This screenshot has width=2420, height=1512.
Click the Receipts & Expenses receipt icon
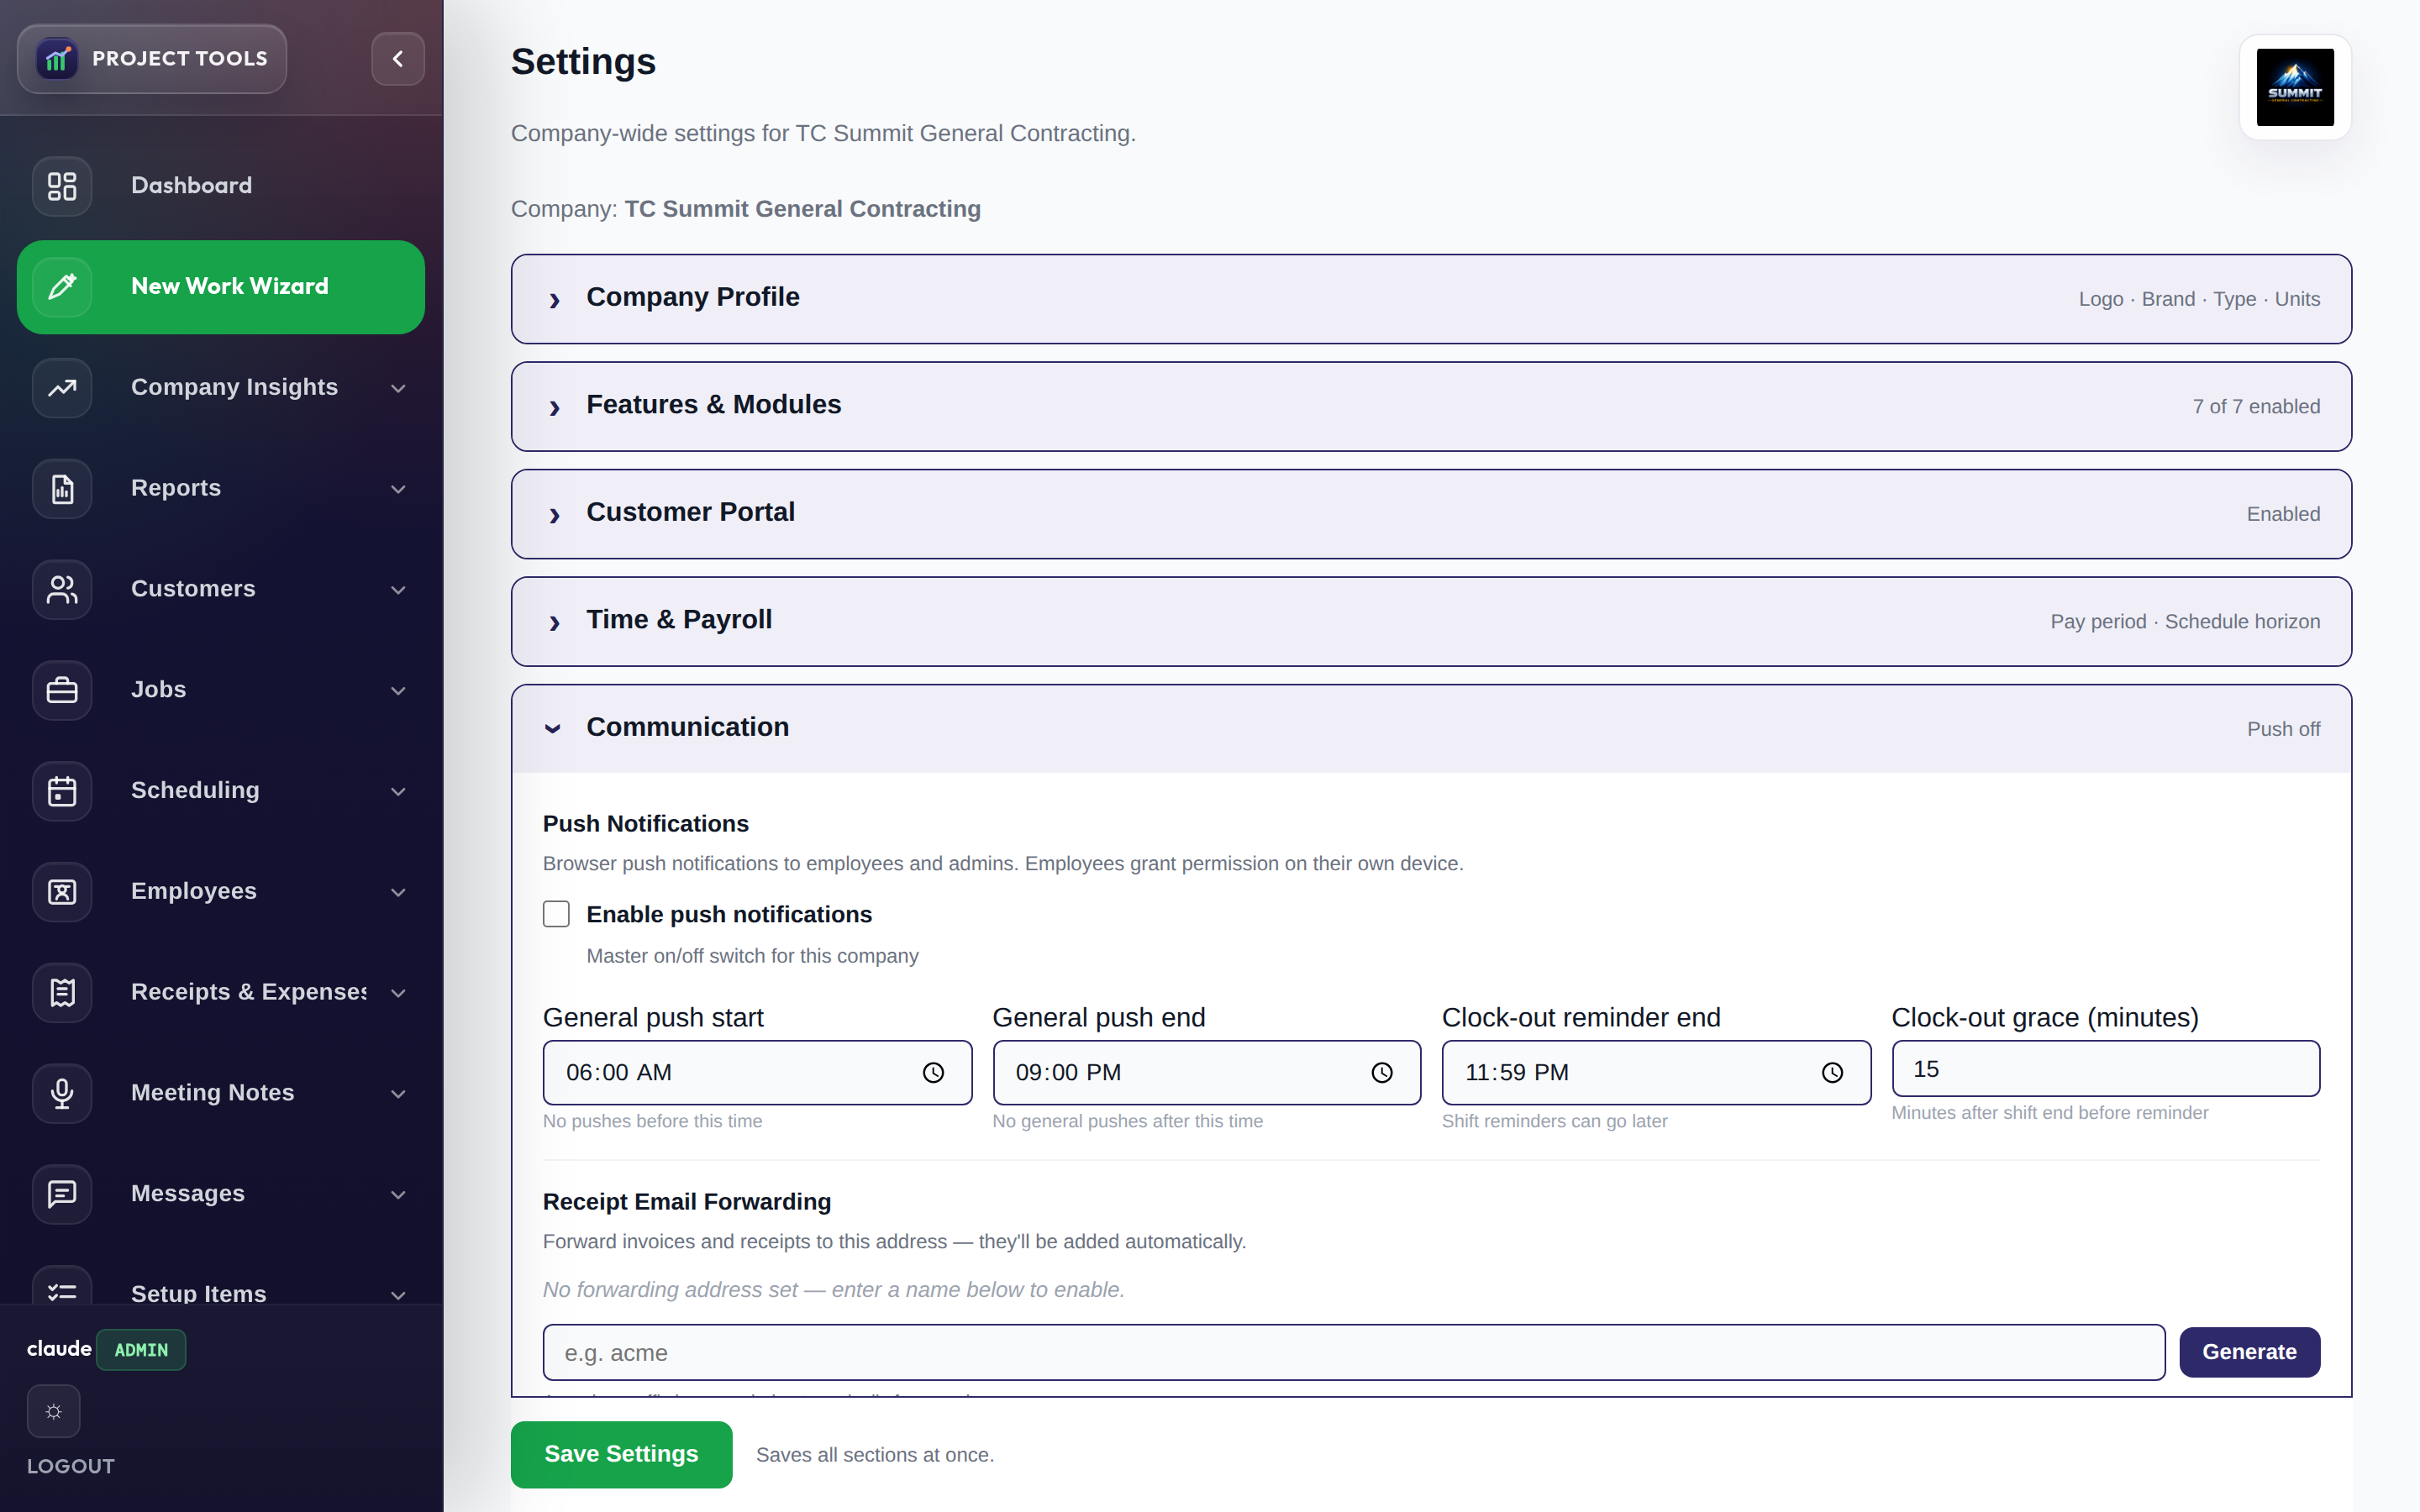tap(62, 993)
